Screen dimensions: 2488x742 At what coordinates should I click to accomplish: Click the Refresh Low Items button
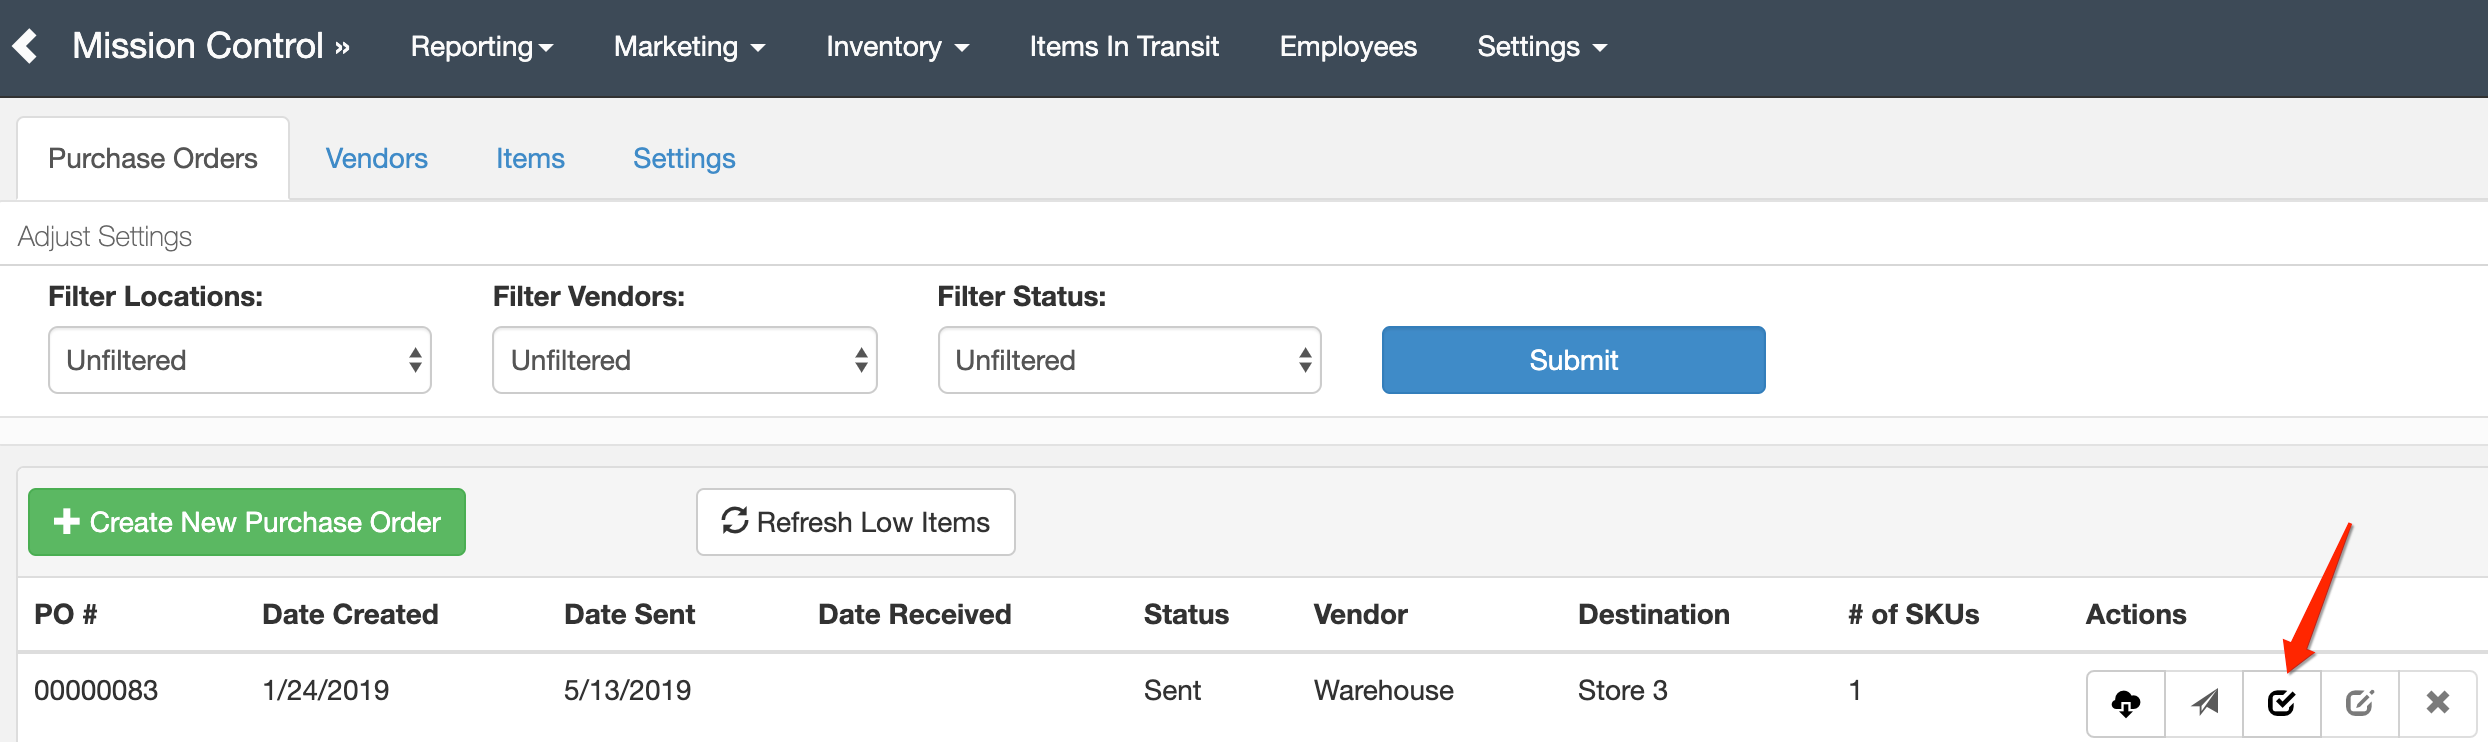tap(856, 522)
